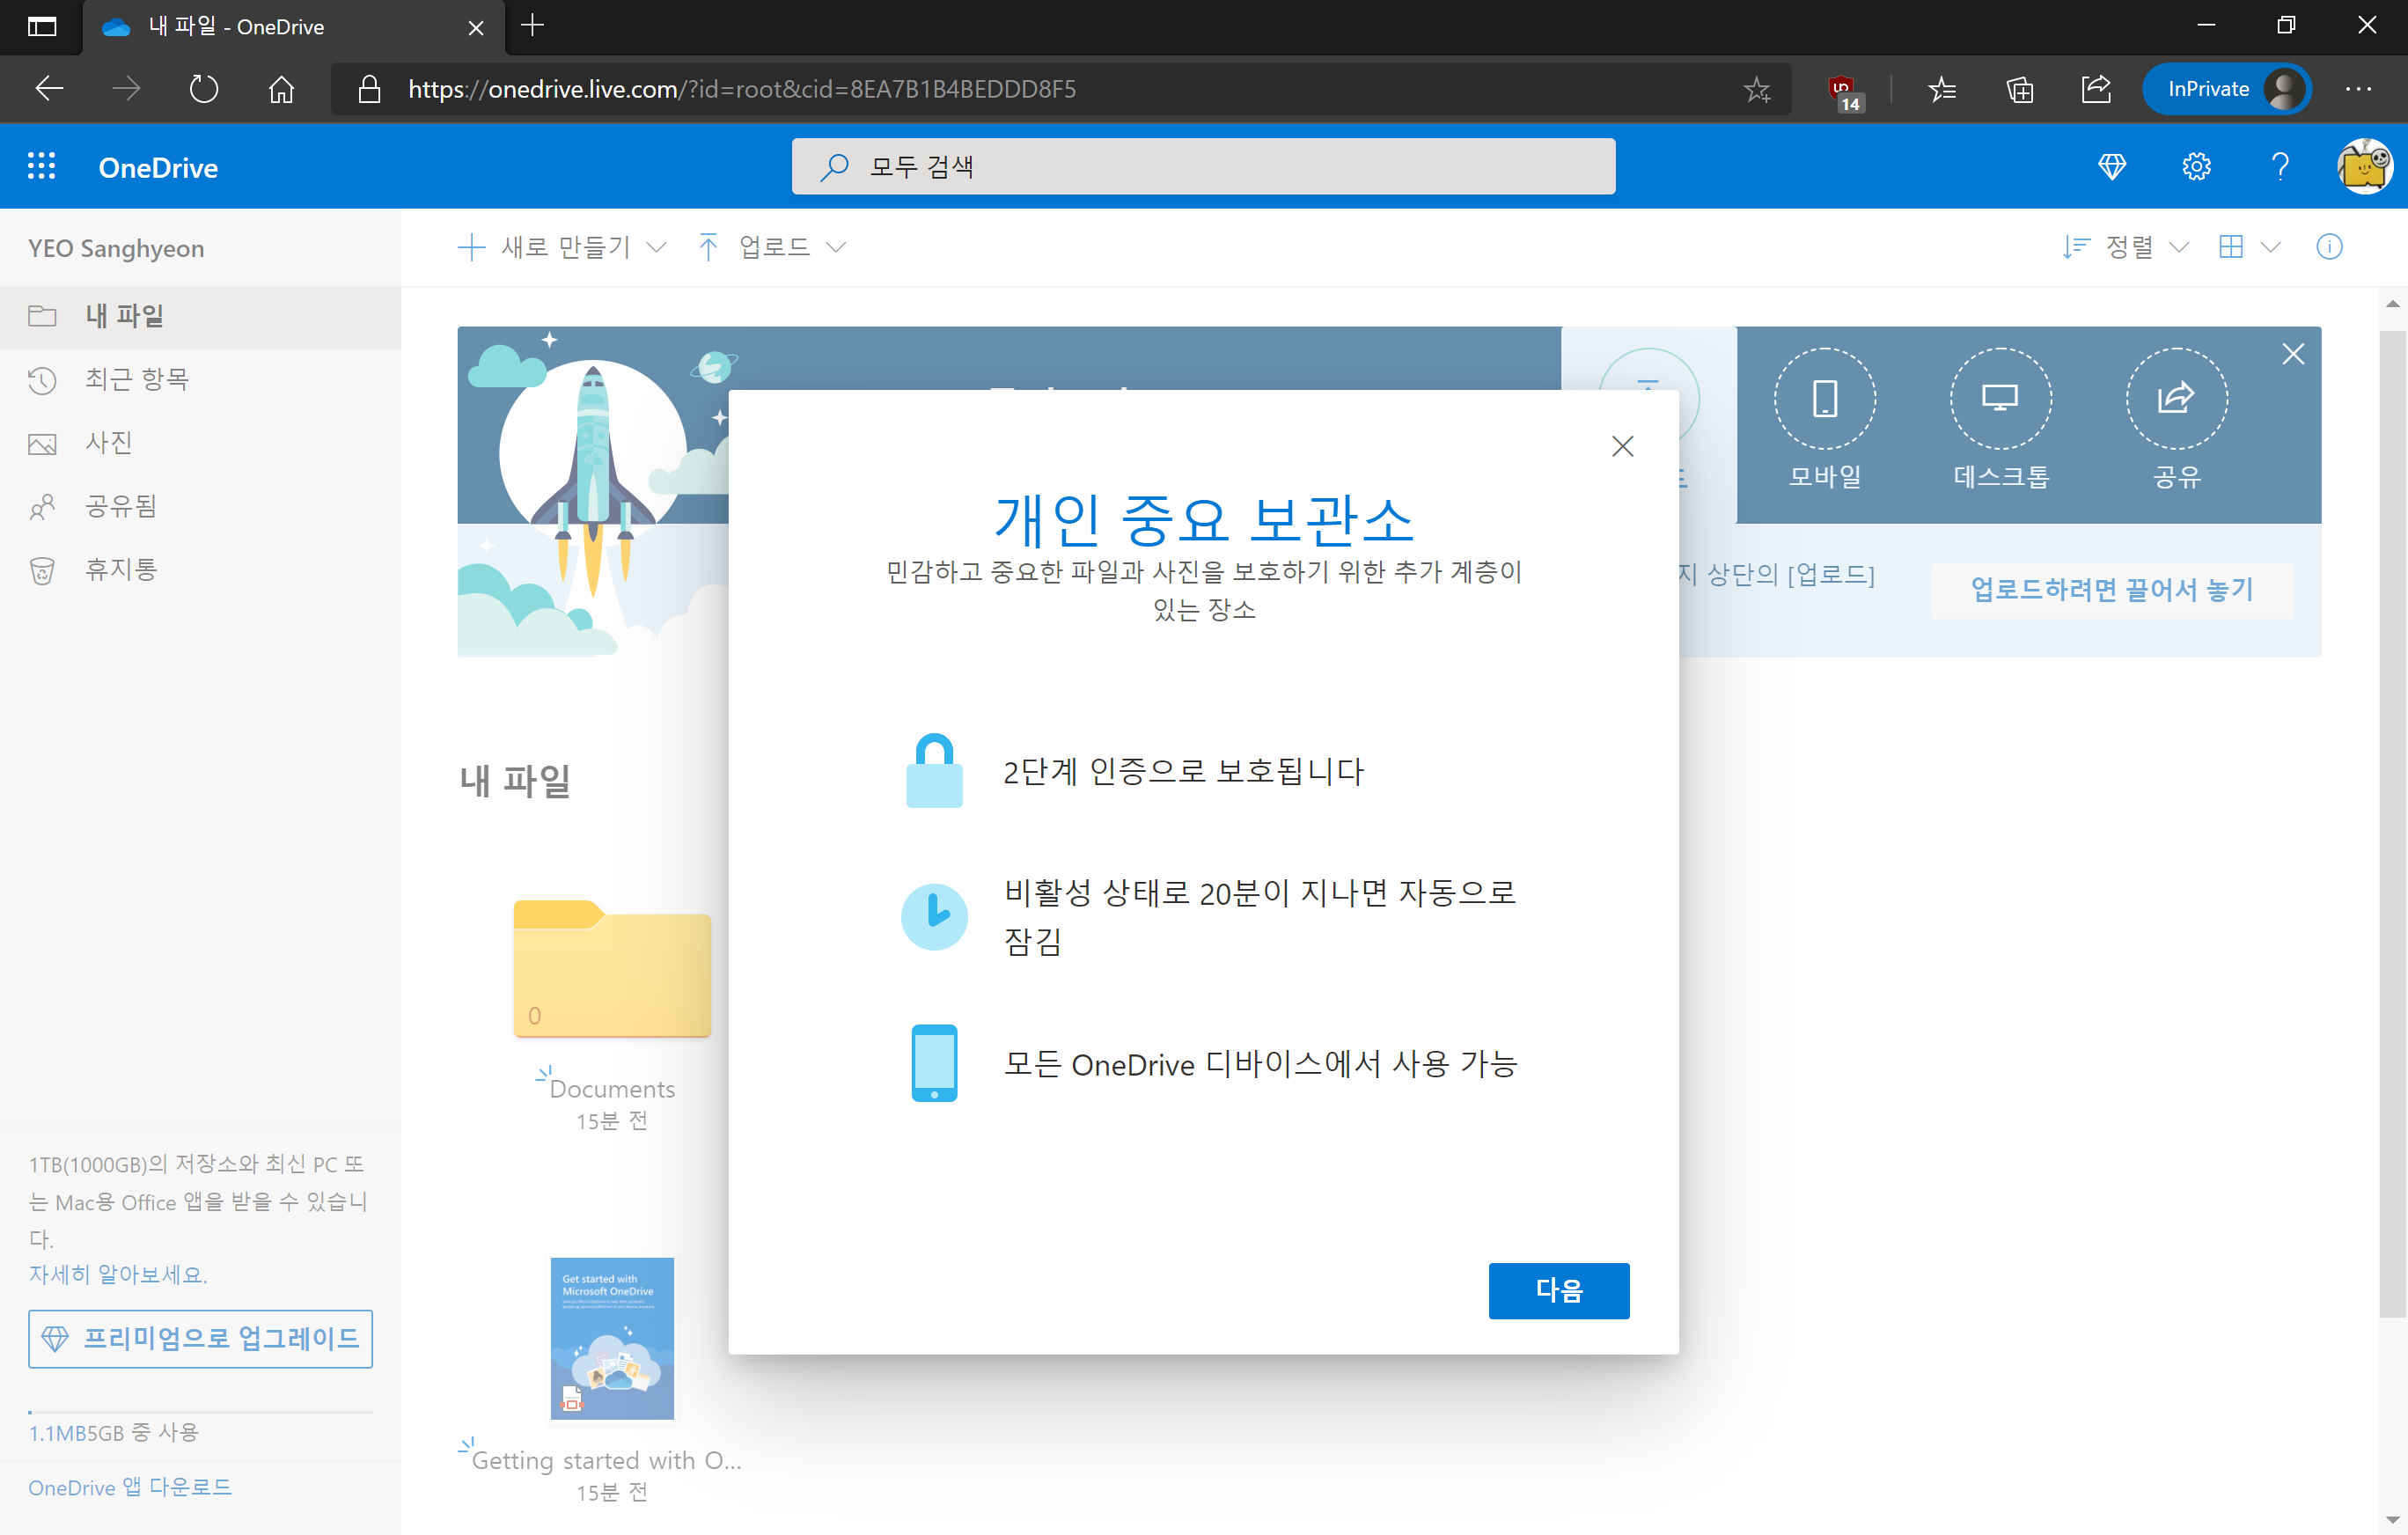Open the 정렬 sort dropdown

coord(2125,247)
